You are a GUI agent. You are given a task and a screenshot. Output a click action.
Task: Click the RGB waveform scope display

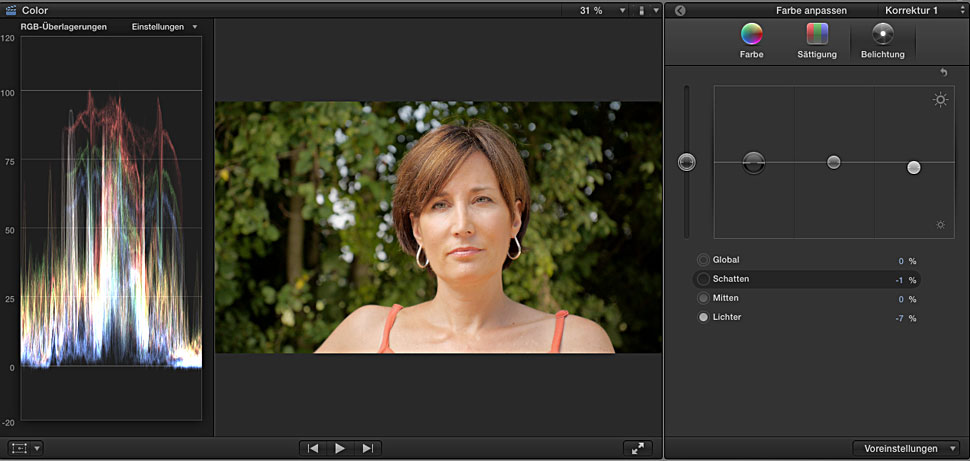111,228
